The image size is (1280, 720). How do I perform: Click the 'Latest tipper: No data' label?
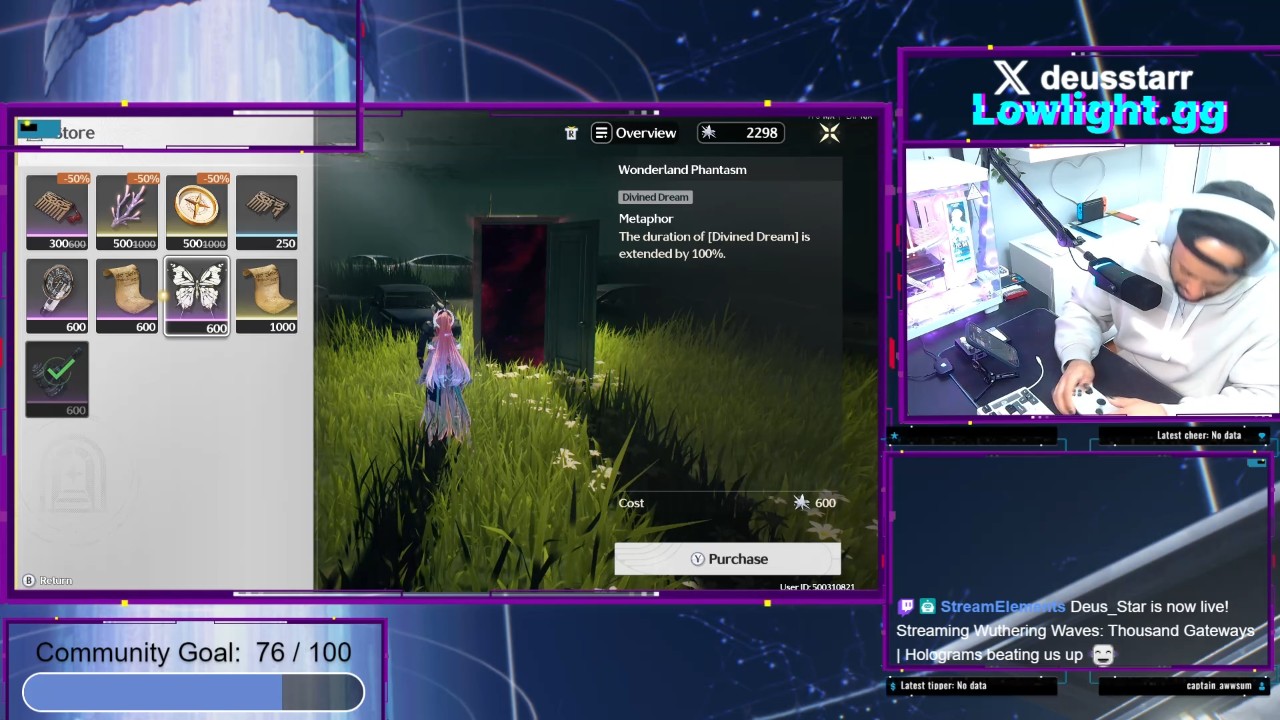coord(943,686)
